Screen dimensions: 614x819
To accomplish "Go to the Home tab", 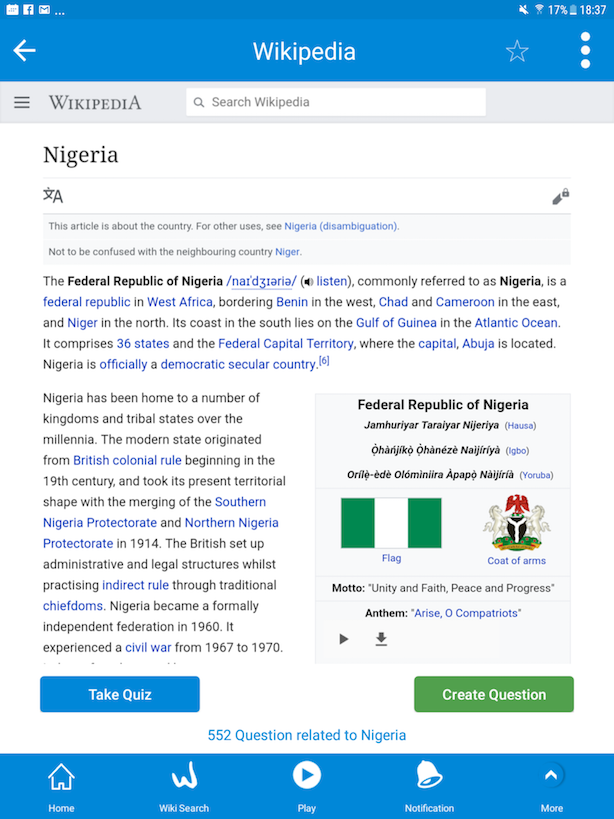I will click(x=61, y=786).
